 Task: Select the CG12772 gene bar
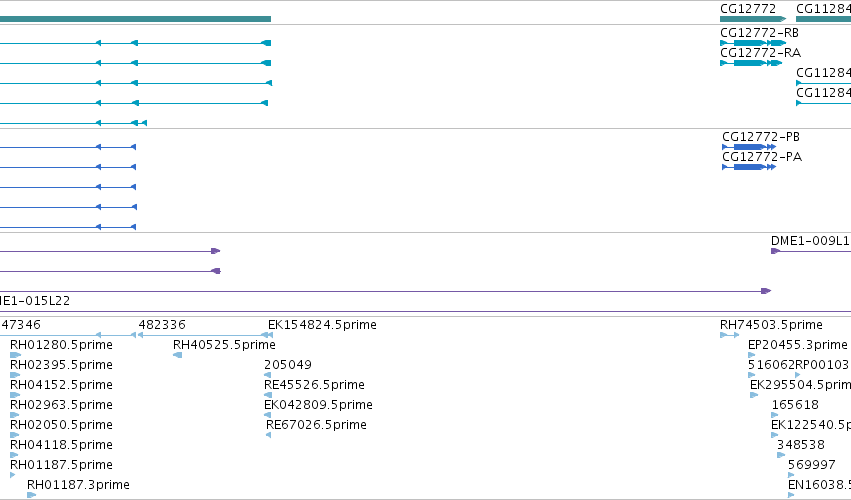(x=753, y=19)
